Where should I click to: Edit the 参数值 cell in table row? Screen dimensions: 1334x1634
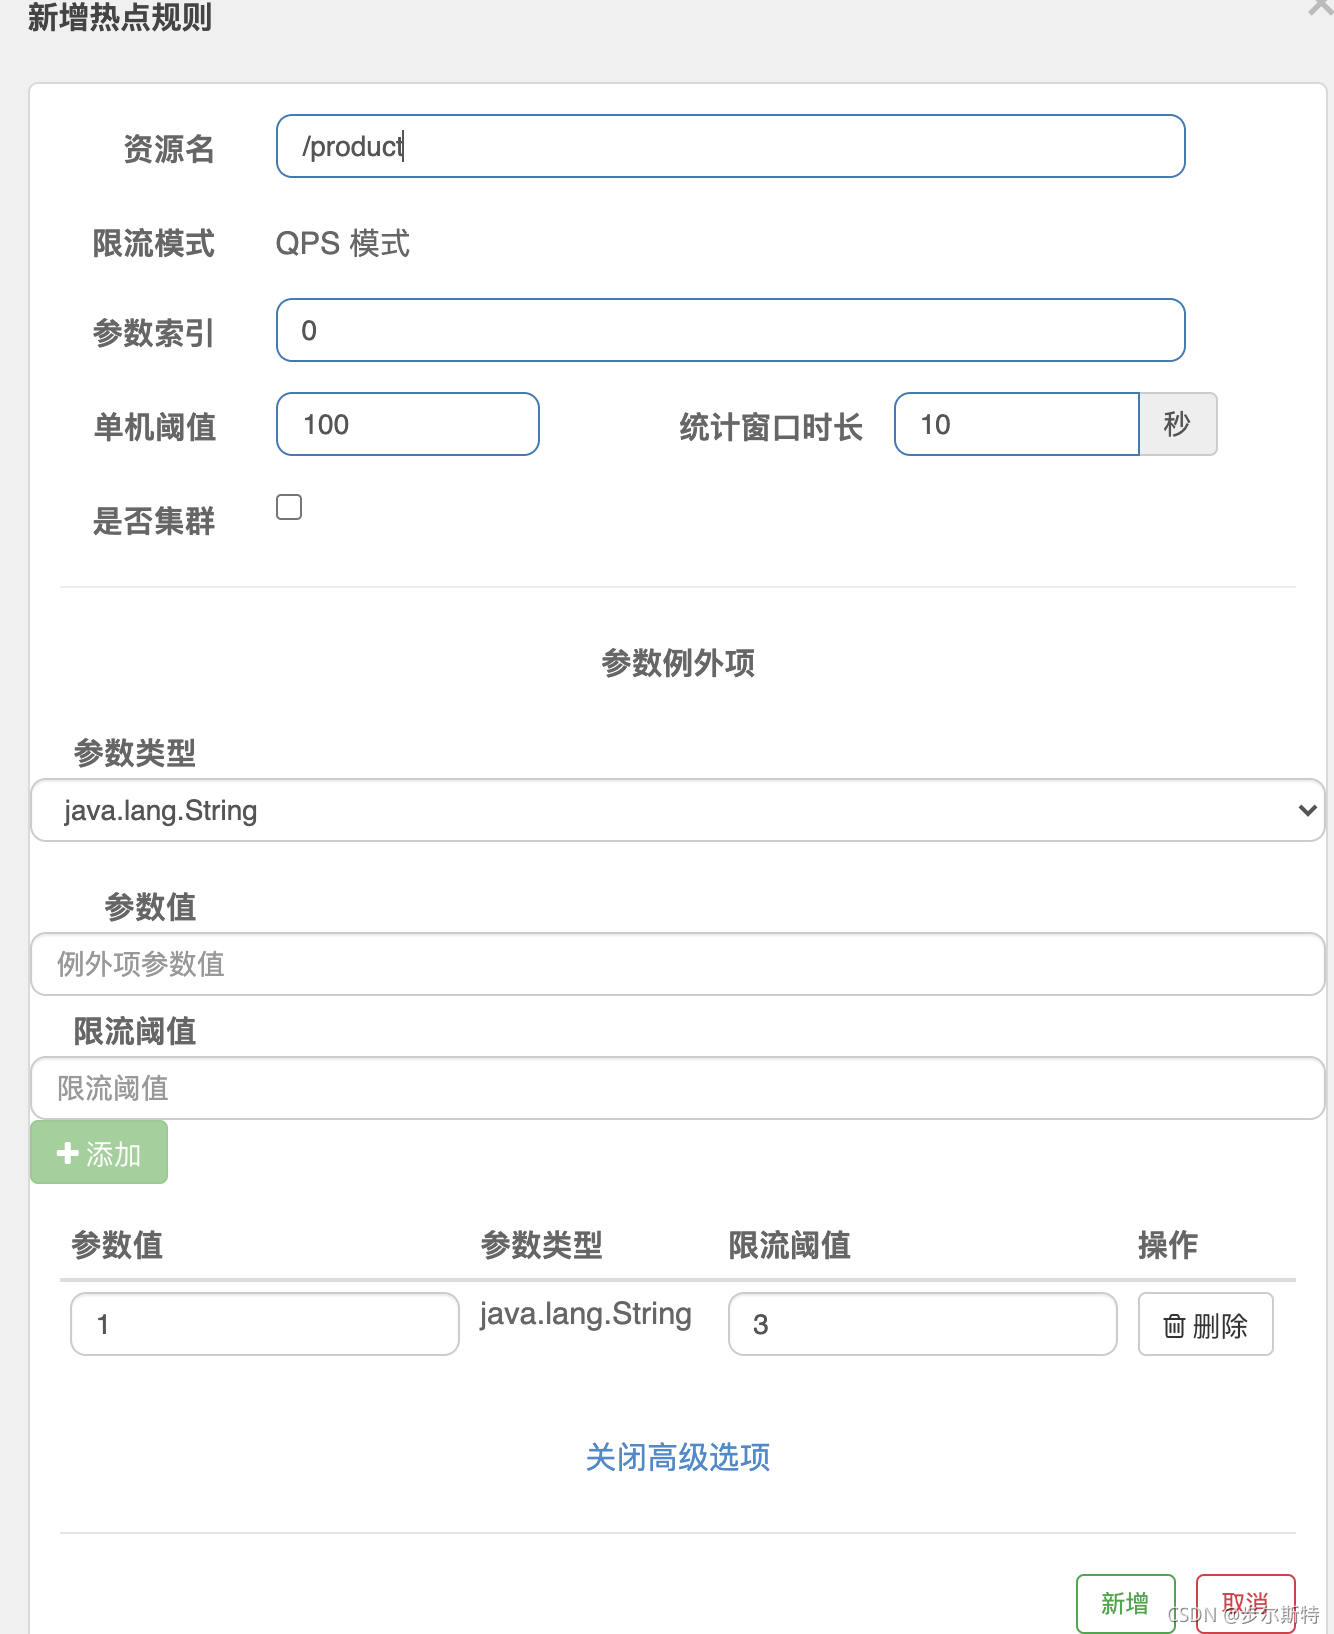point(264,1324)
